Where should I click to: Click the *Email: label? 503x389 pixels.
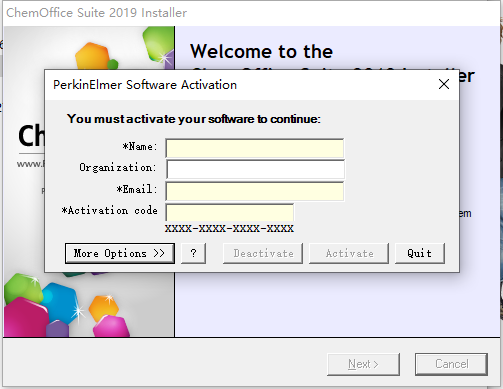click(x=137, y=189)
